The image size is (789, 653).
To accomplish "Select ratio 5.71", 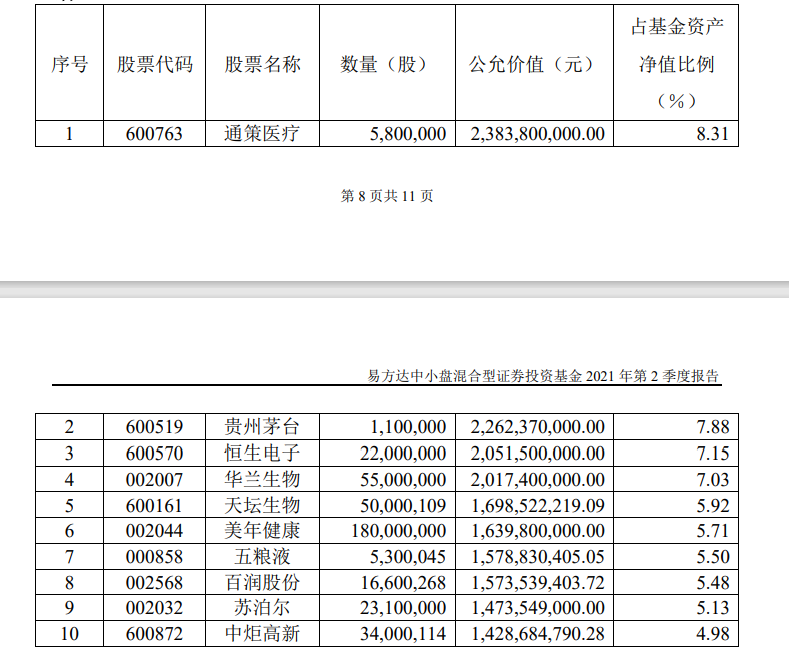I will (713, 531).
